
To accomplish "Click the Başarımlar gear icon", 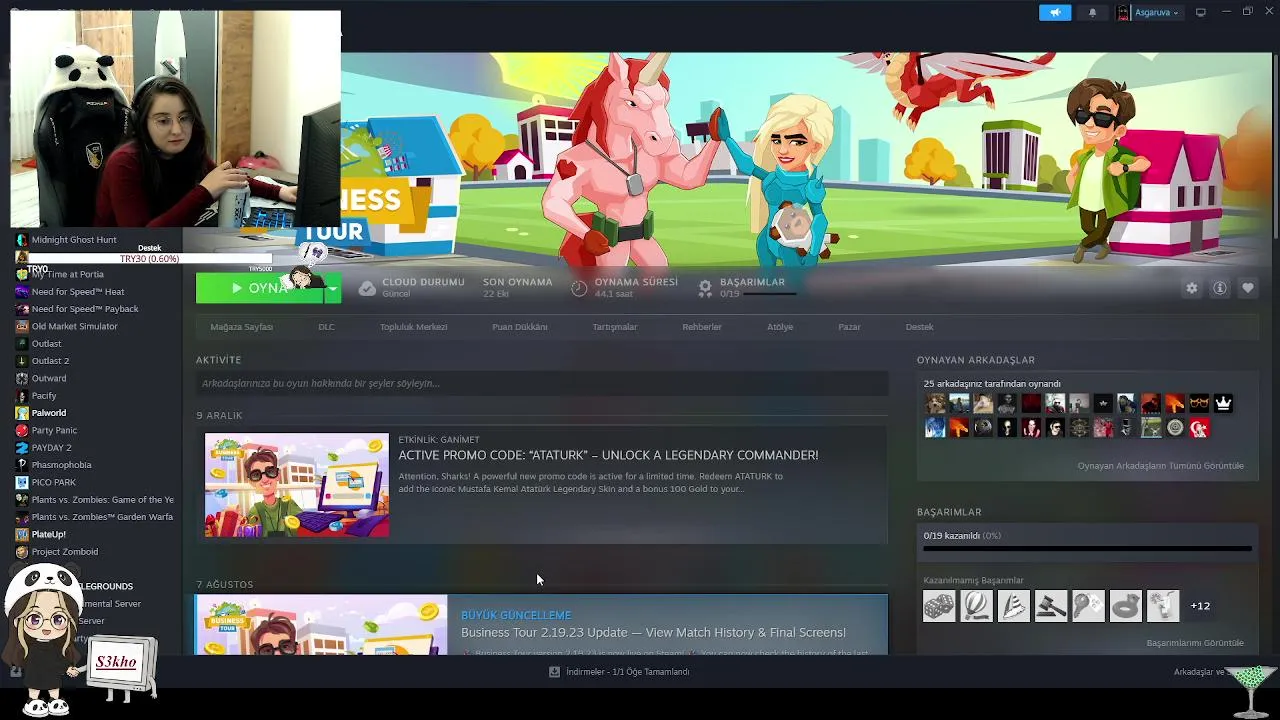I will pos(705,288).
